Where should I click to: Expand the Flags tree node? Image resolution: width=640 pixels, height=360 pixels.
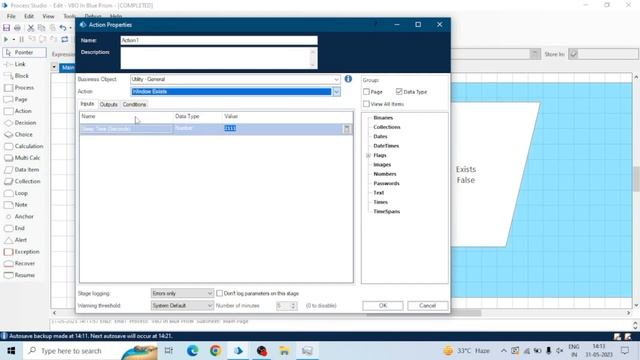point(368,156)
